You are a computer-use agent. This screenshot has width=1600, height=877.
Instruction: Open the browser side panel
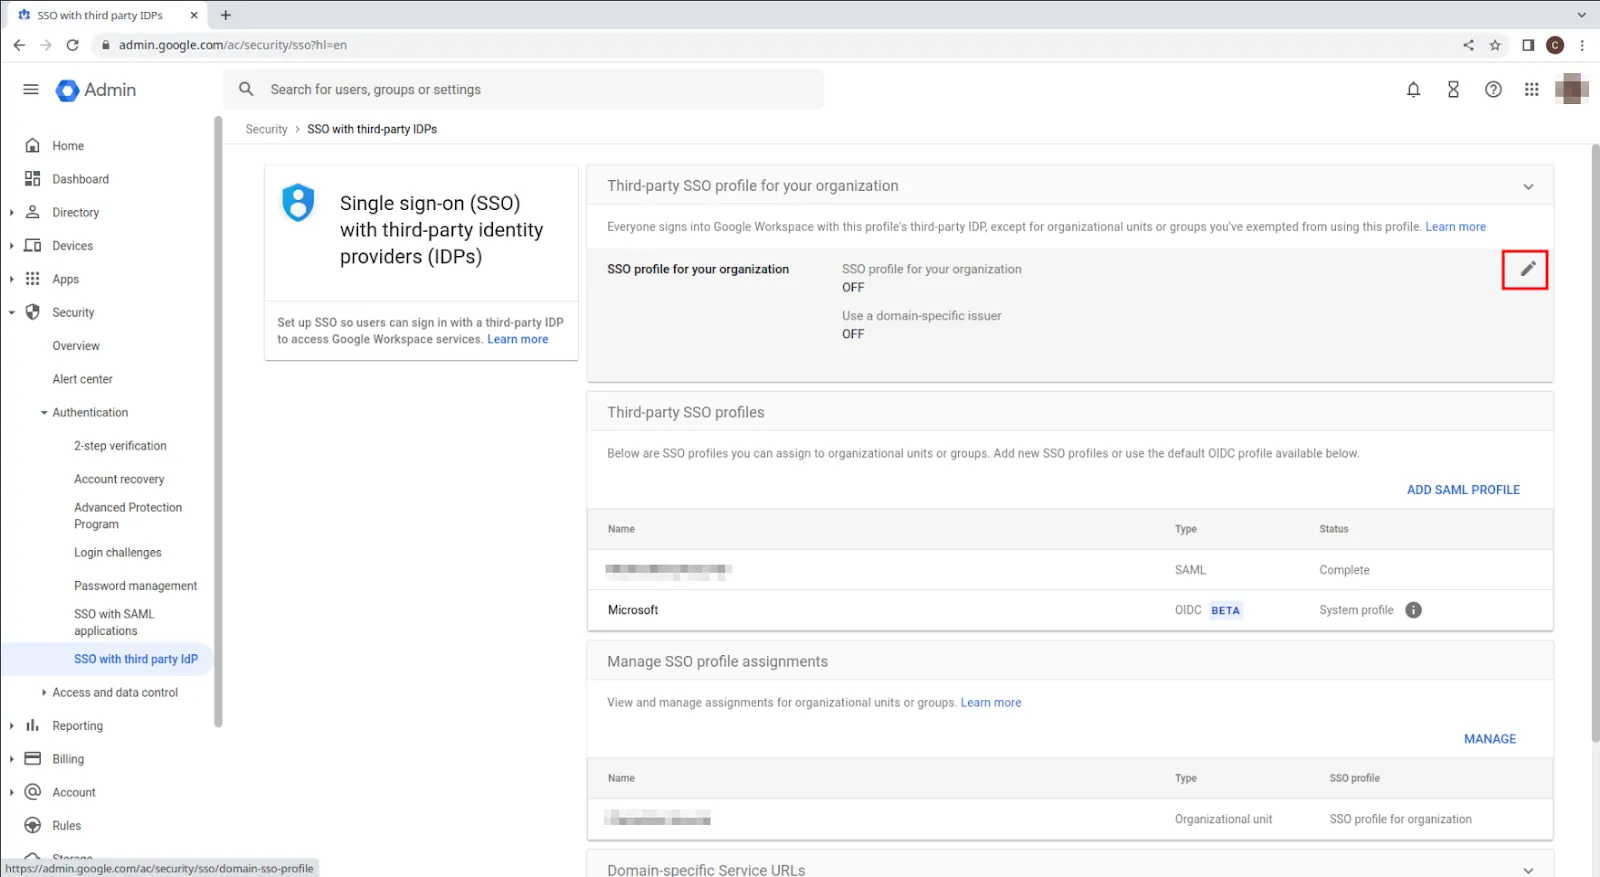pyautogui.click(x=1528, y=45)
